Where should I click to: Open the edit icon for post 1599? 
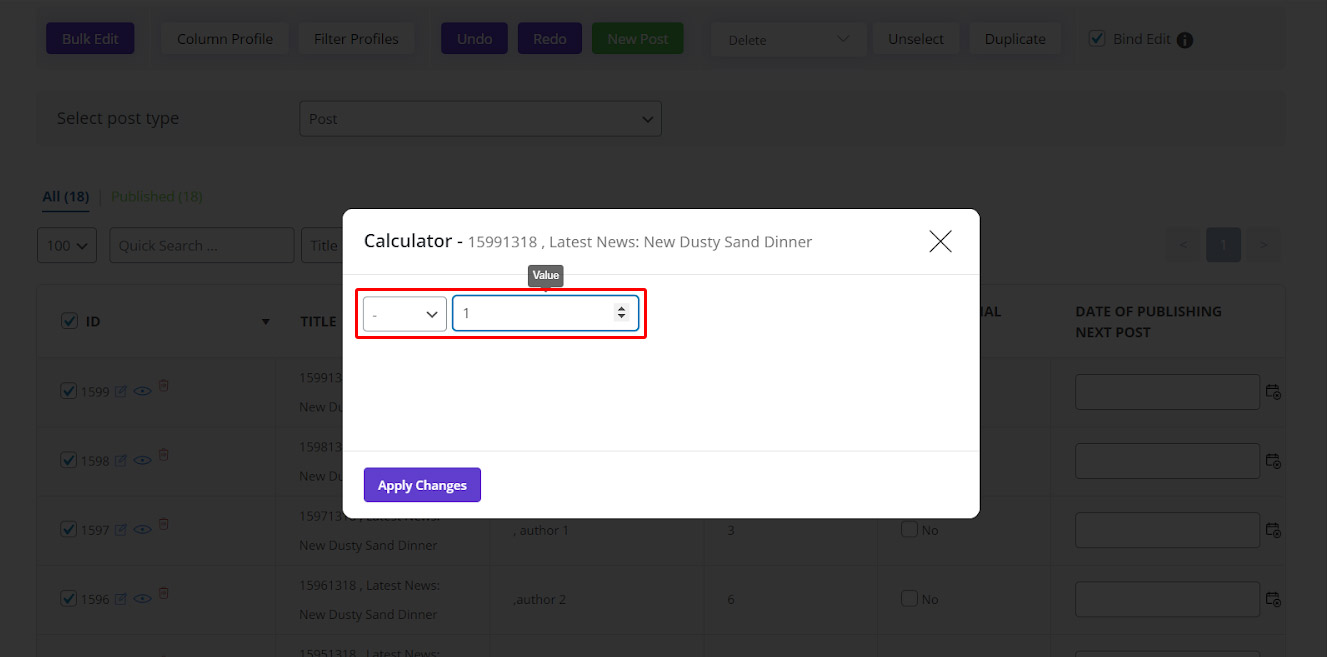pos(121,392)
